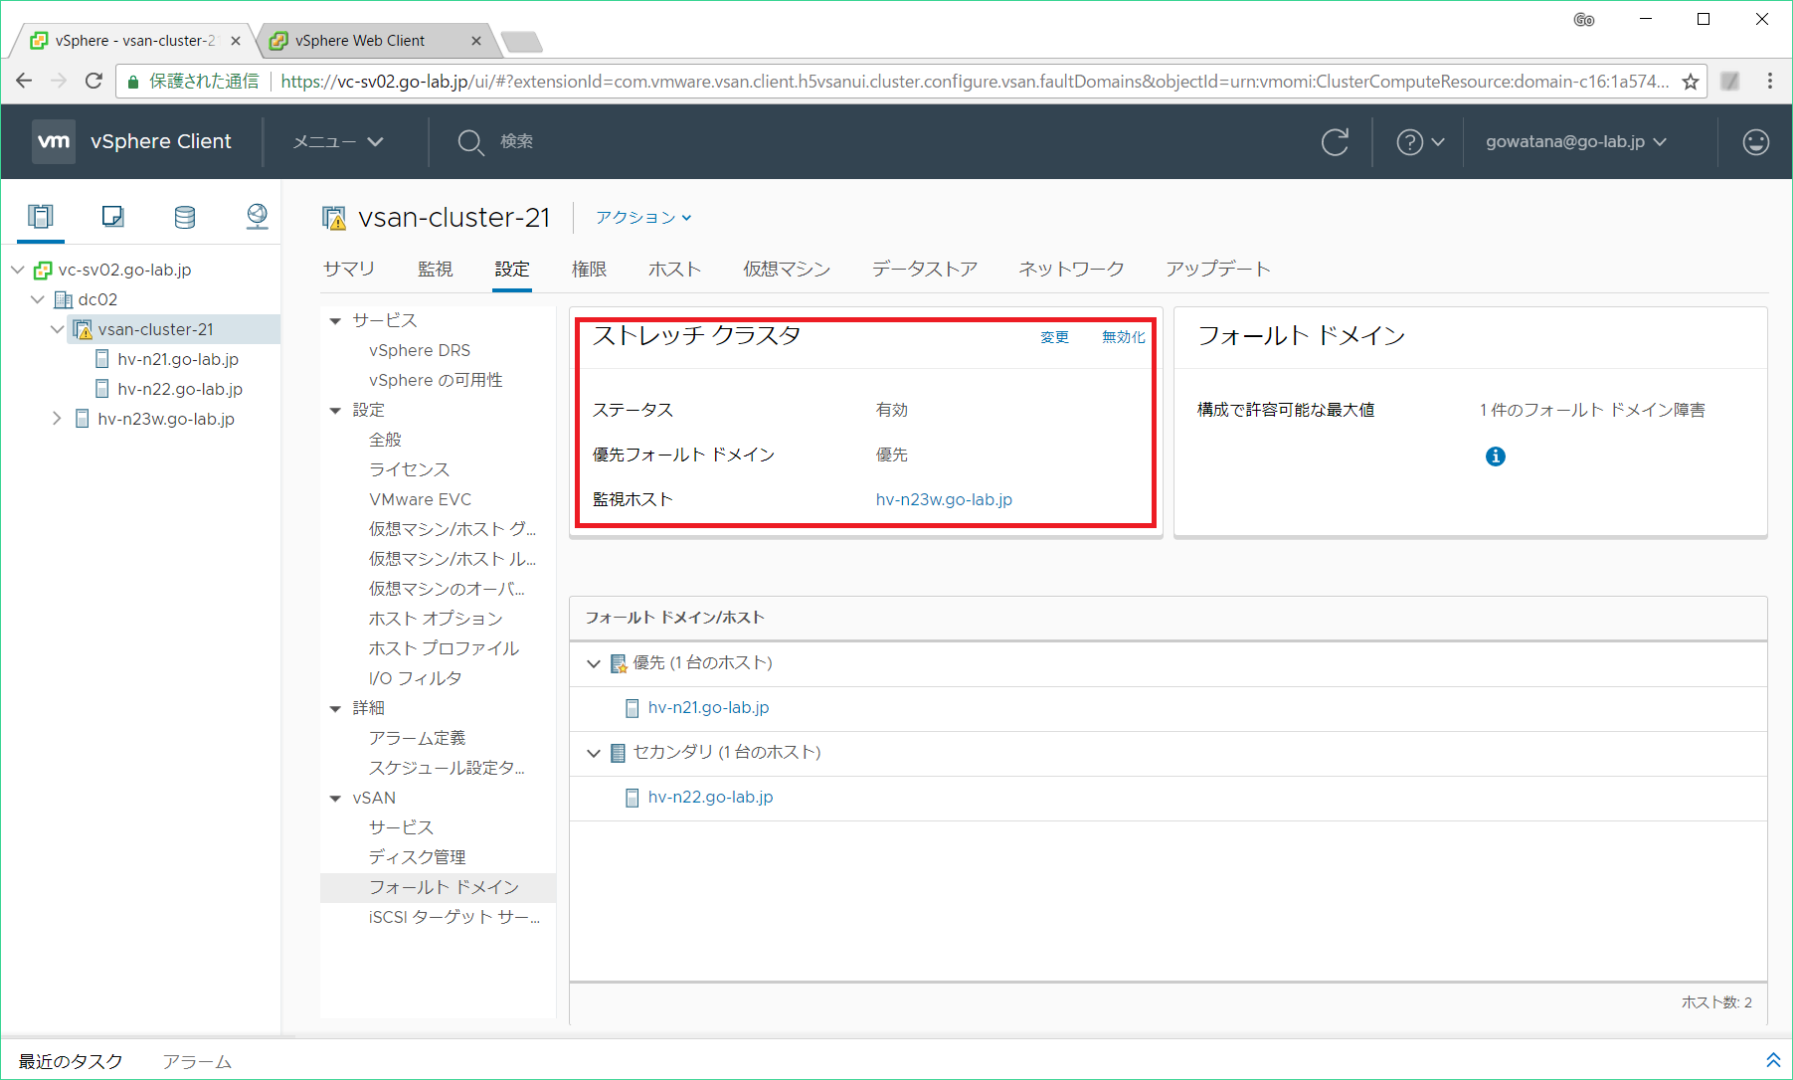This screenshot has width=1793, height=1080.
Task: Open the アラーム定義 page
Action: pos(416,738)
